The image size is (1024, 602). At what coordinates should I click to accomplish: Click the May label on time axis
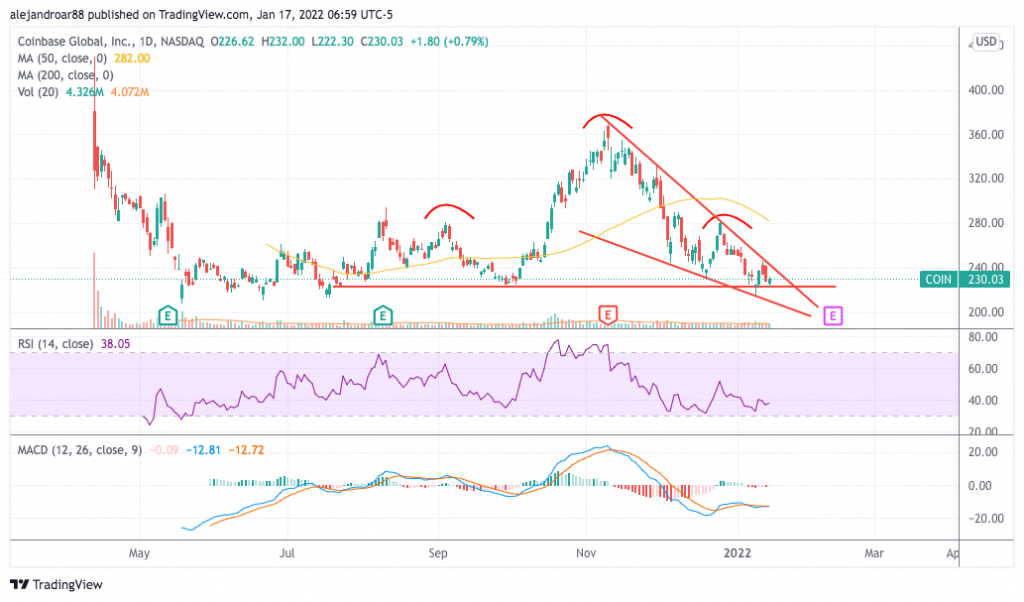(x=139, y=553)
